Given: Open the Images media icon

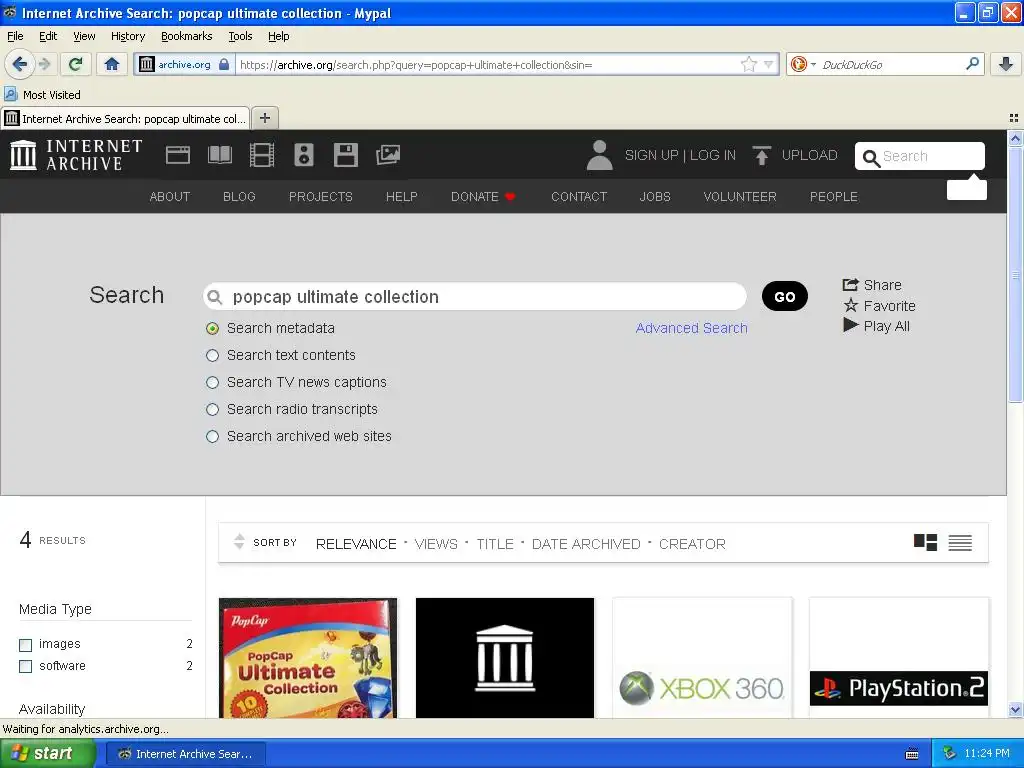Looking at the screenshot, I should [x=388, y=155].
